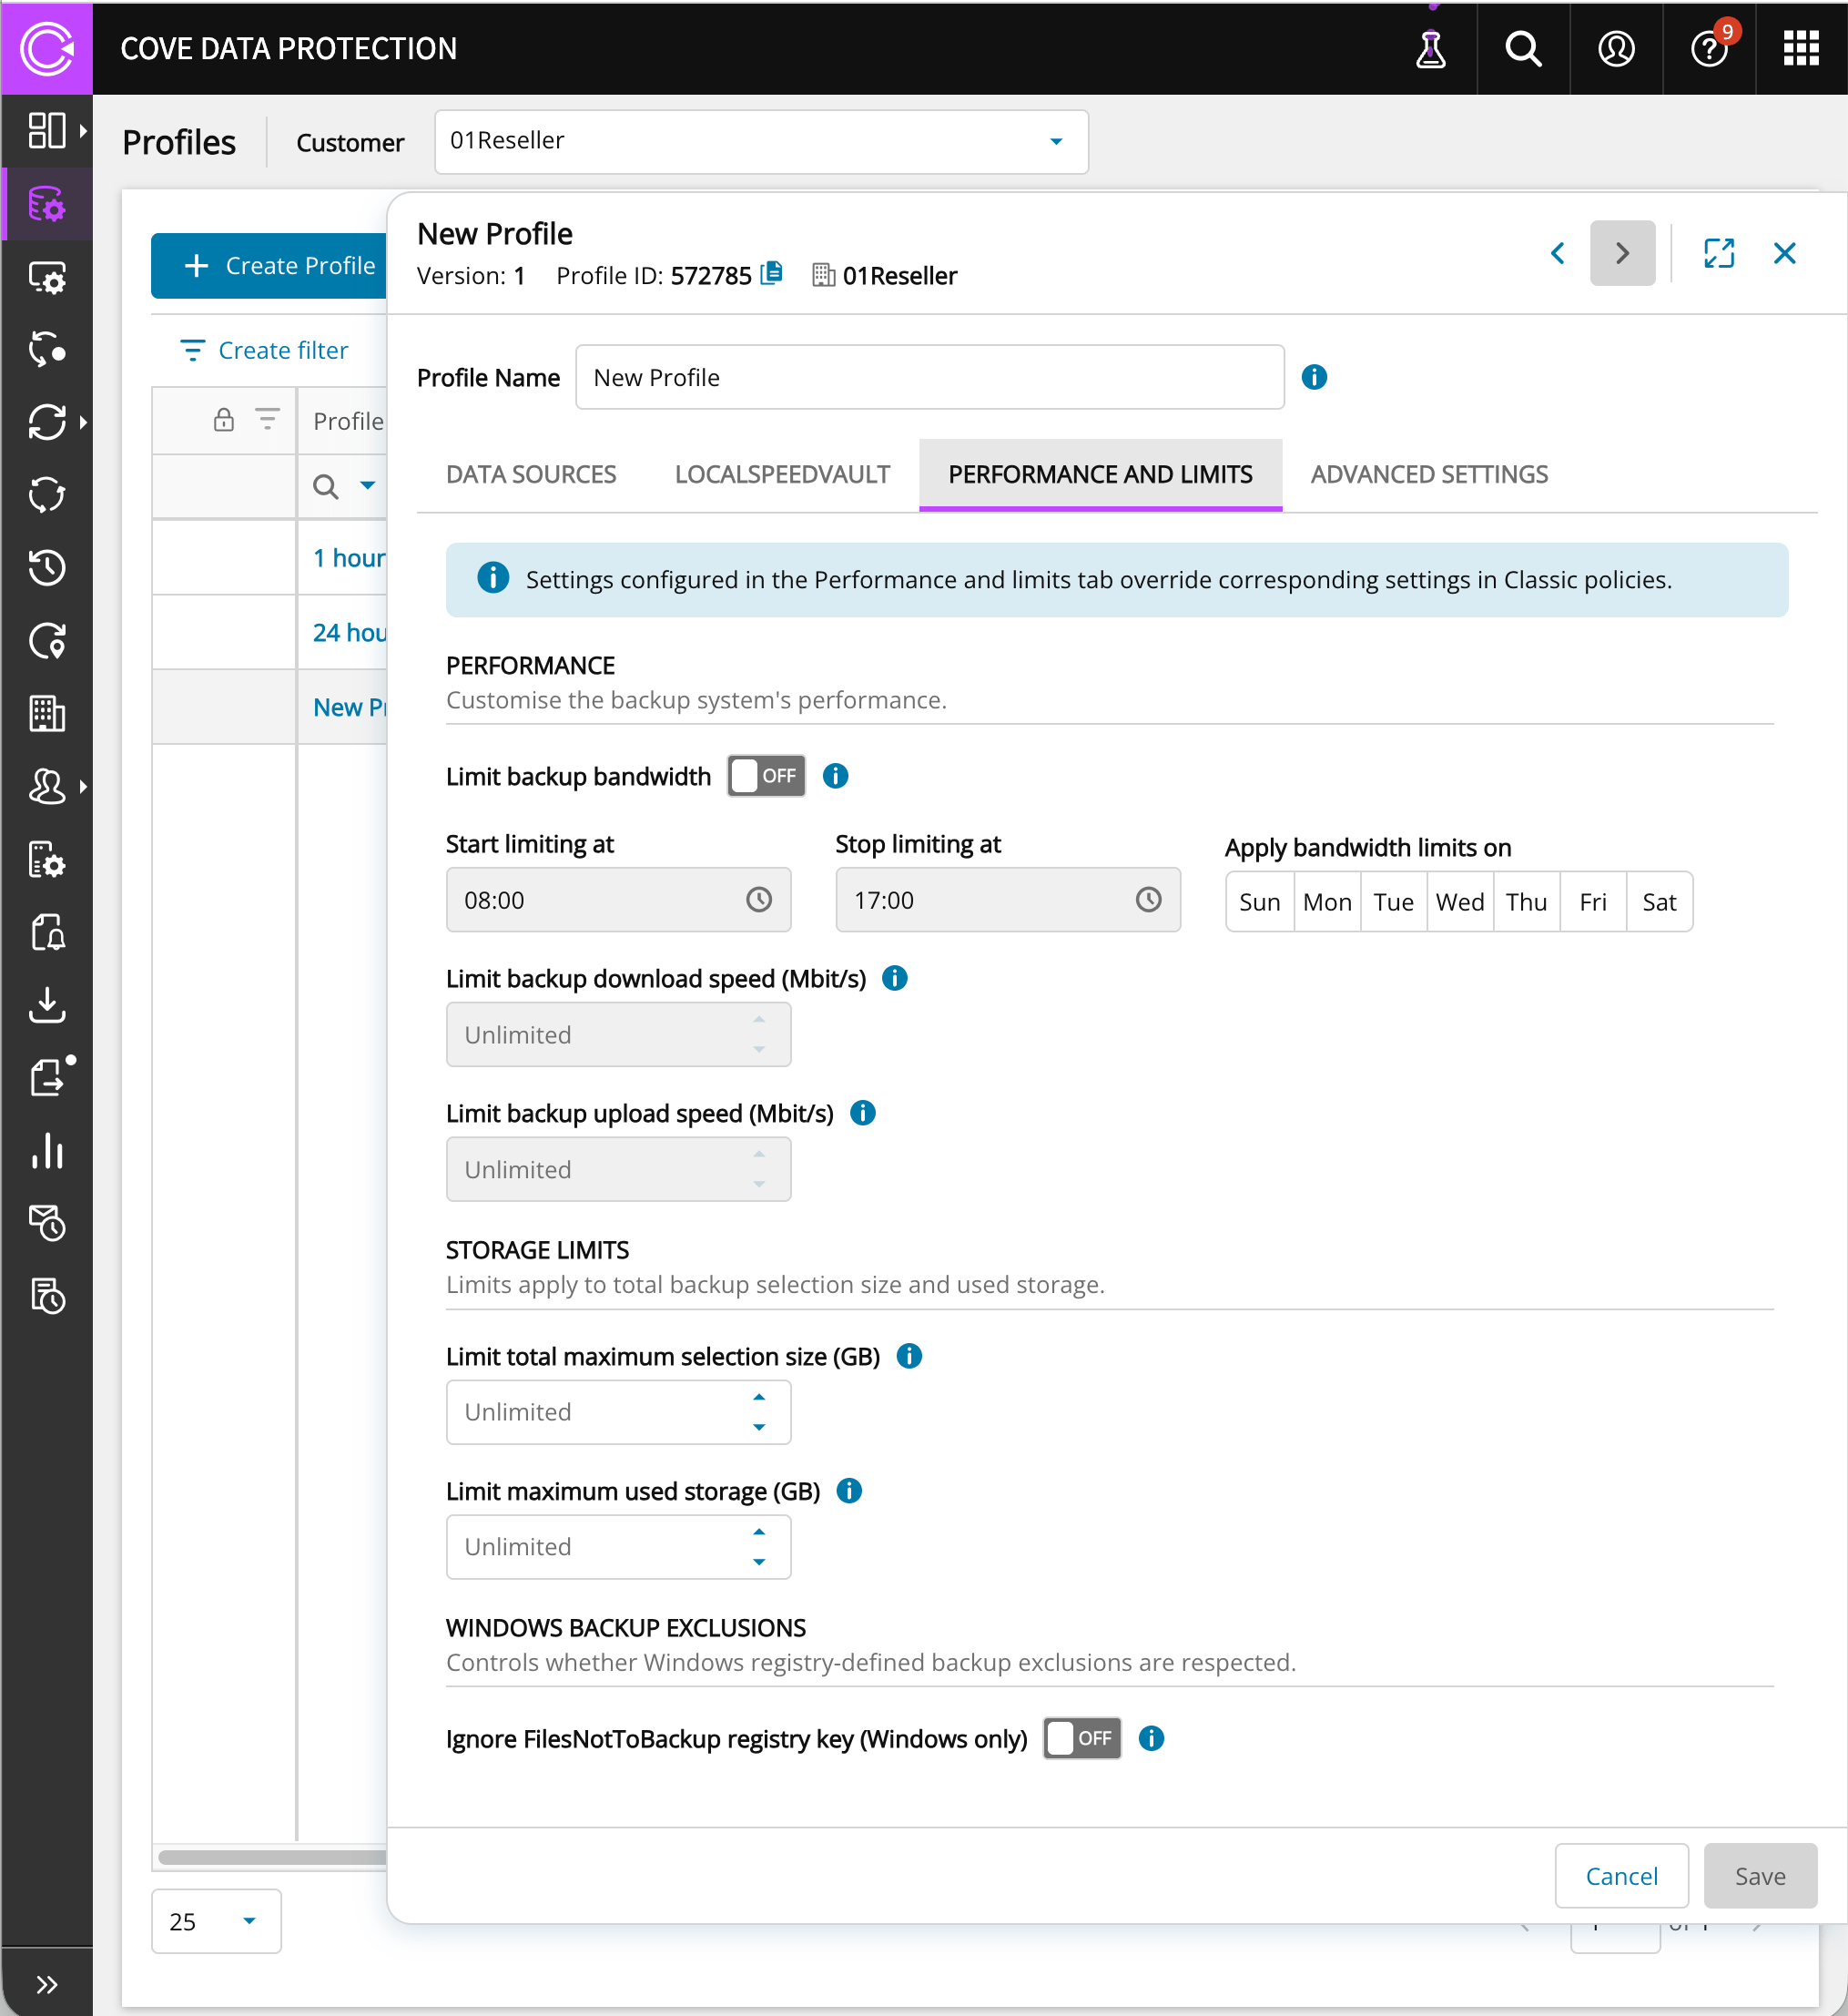
Task: Switch to the LocalSpeedVault tab
Action: (782, 475)
